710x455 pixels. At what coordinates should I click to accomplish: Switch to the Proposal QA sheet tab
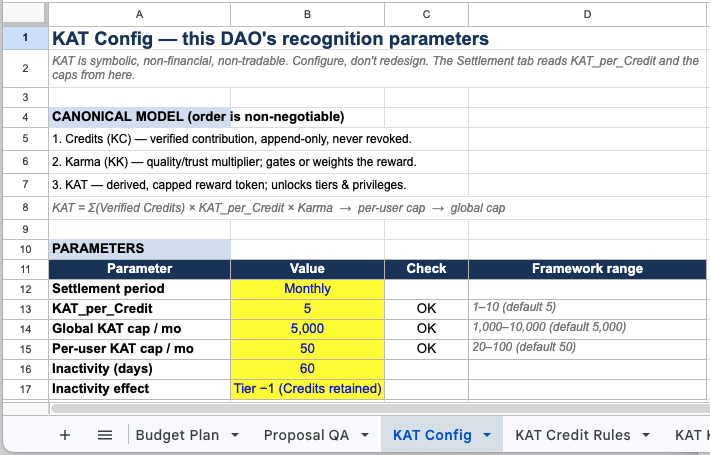[x=306, y=435]
